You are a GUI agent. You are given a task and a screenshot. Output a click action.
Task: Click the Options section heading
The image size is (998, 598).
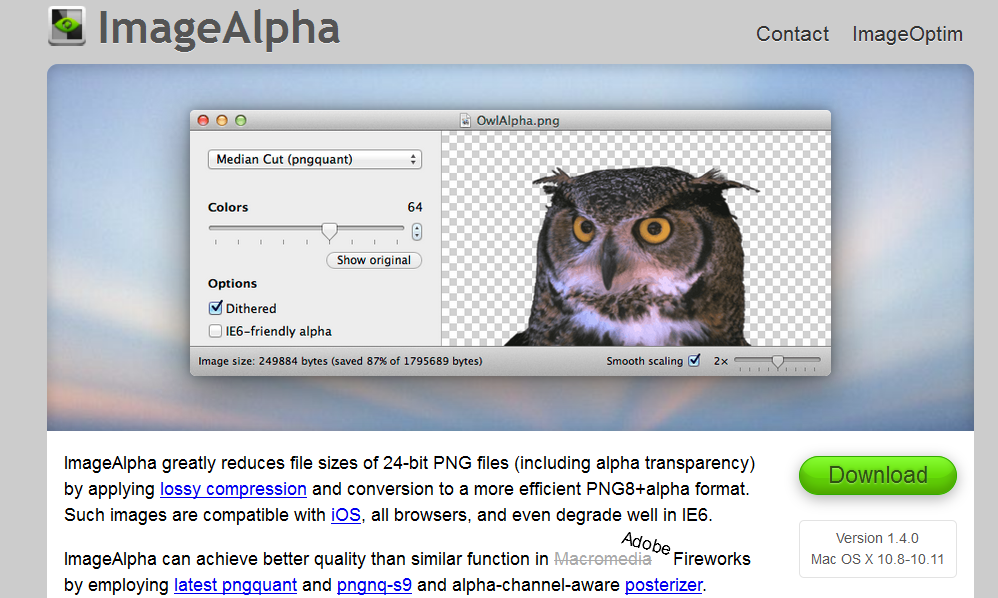(x=232, y=283)
